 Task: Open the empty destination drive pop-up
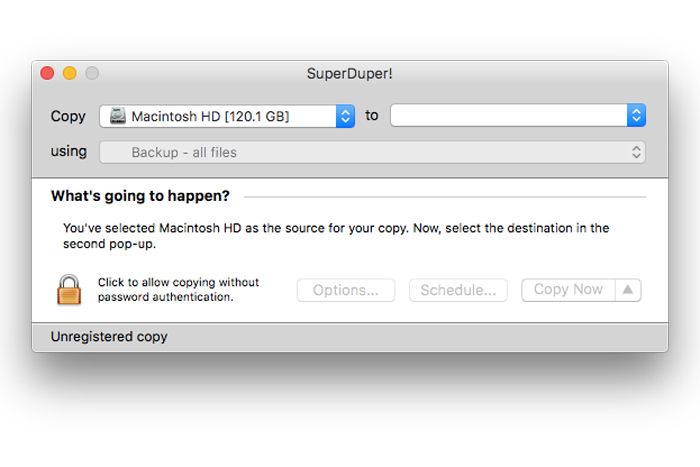point(518,115)
